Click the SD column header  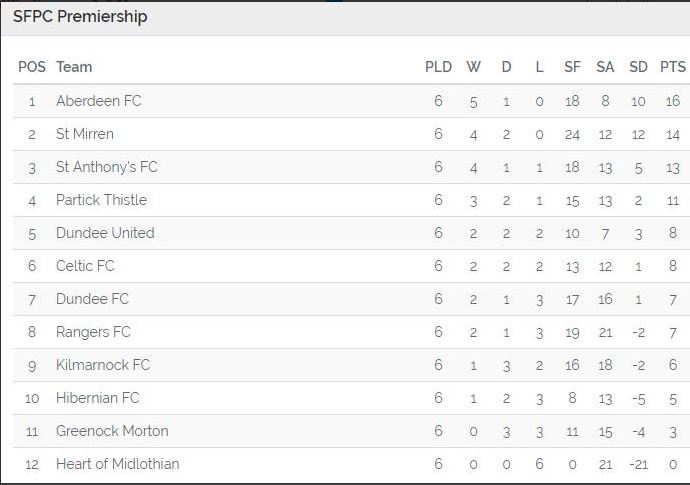coord(638,67)
